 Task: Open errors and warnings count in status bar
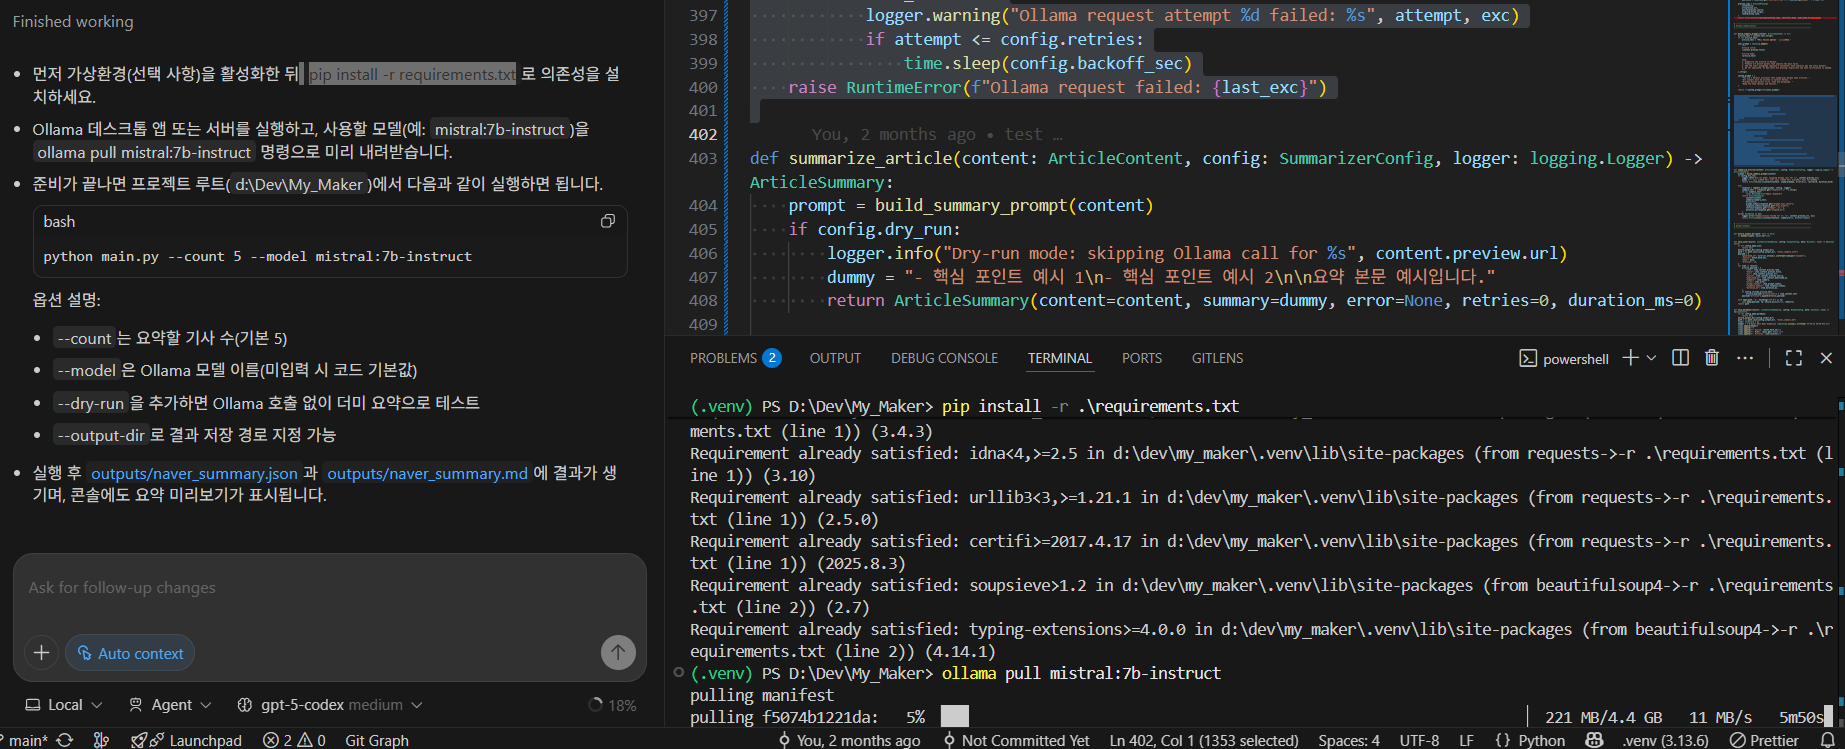pyautogui.click(x=294, y=740)
